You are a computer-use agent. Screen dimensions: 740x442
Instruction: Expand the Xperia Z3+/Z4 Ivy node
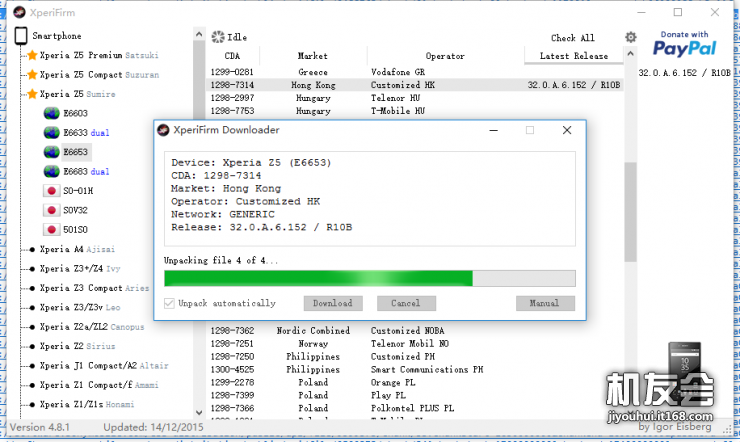[32, 269]
